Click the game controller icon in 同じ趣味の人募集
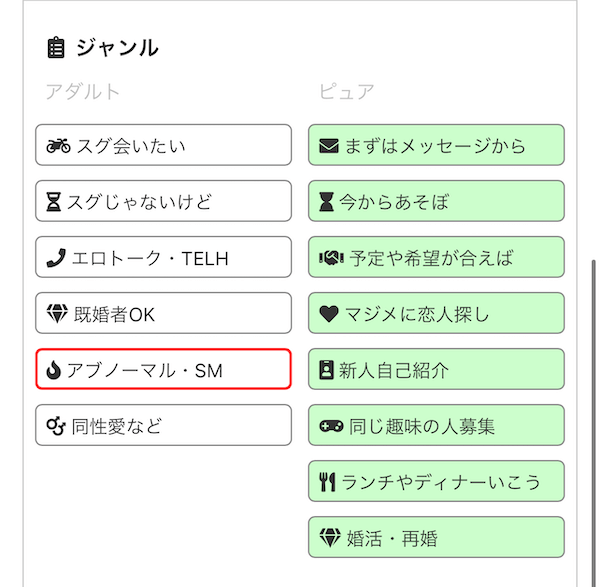600x587 pixels. [x=331, y=426]
